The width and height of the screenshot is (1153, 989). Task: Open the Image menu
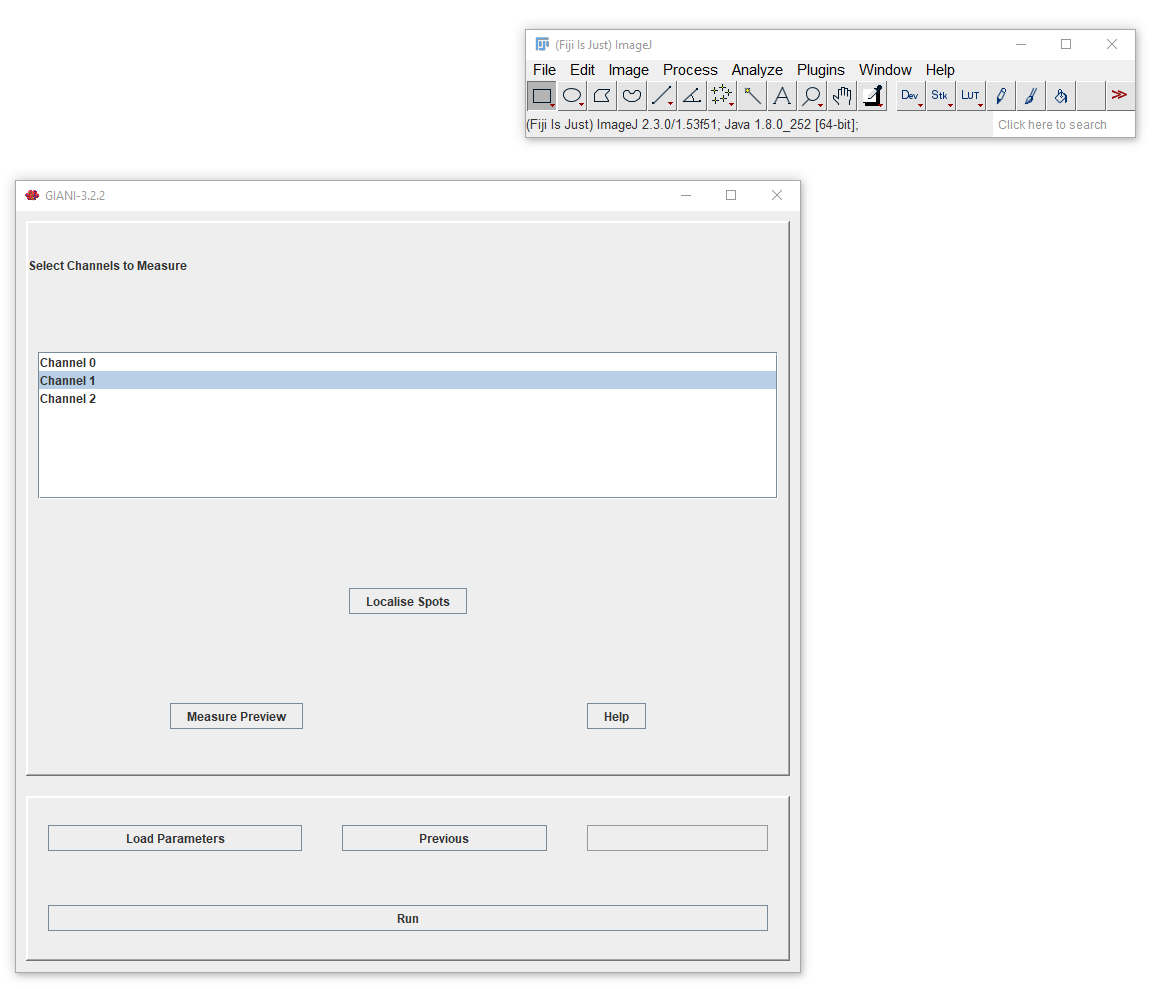tap(629, 70)
